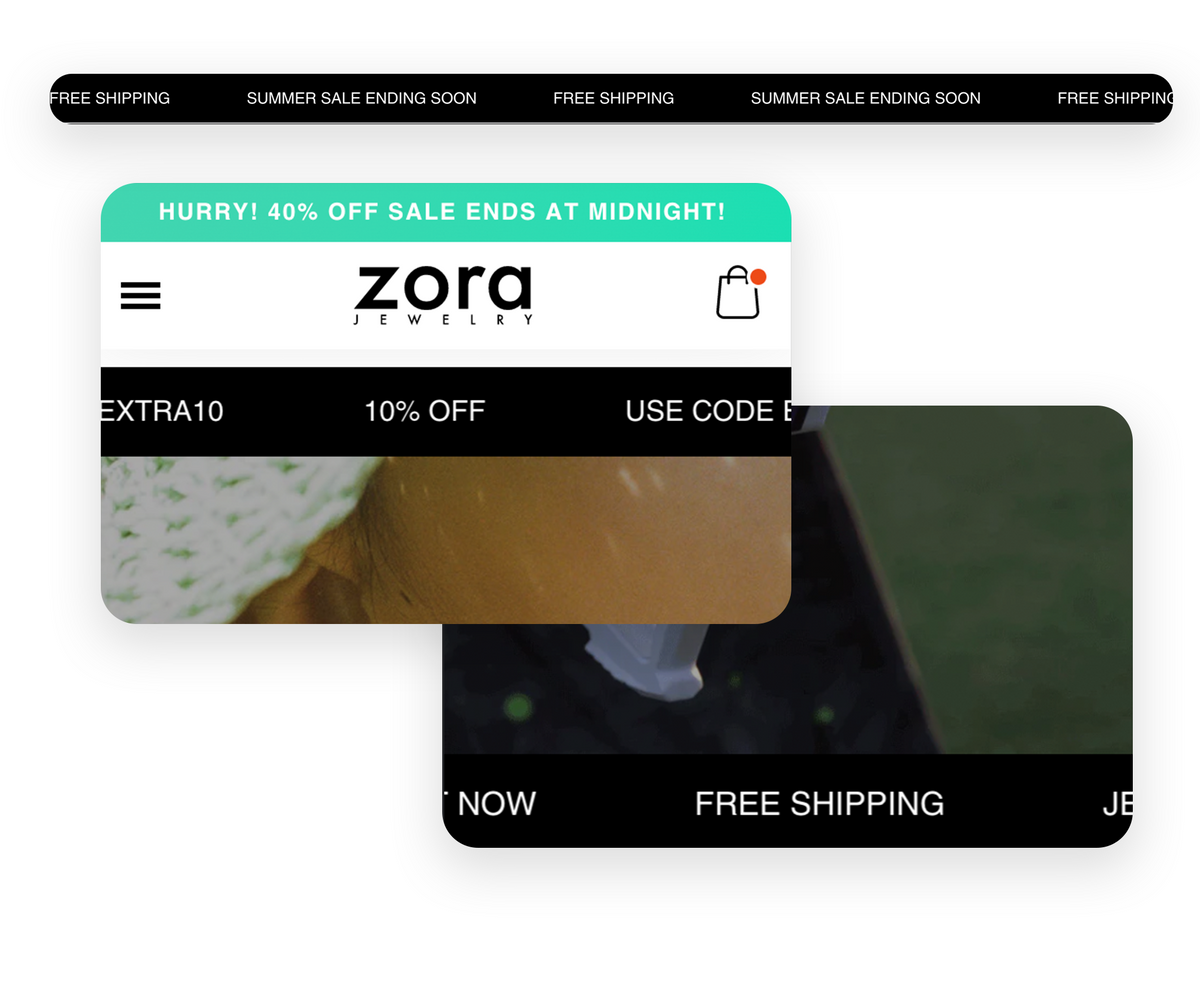Click the partial JE text in bottom ticker
The width and height of the screenshot is (1200, 987).
pos(1117,803)
